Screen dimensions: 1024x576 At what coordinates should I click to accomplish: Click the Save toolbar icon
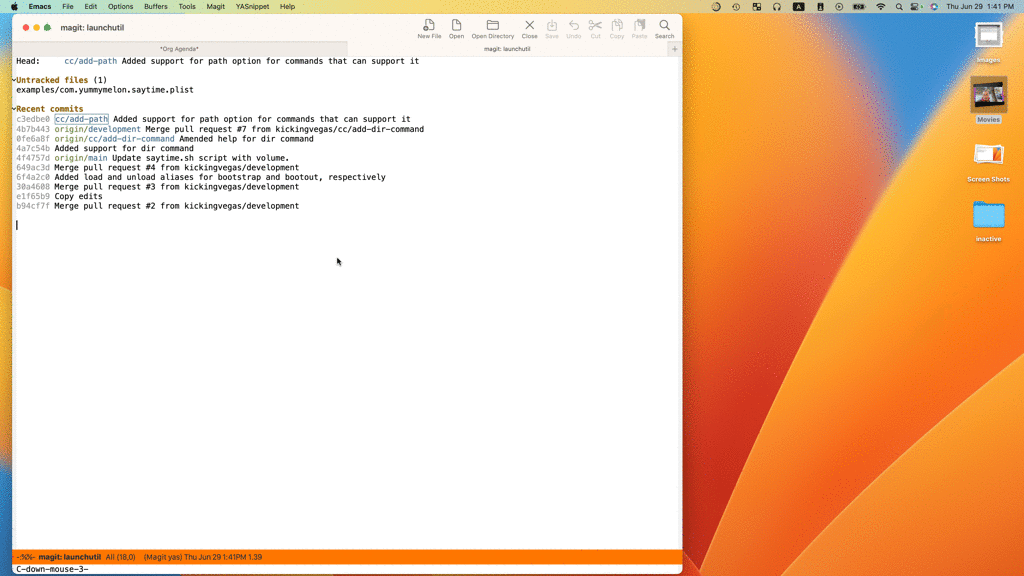tap(552, 29)
